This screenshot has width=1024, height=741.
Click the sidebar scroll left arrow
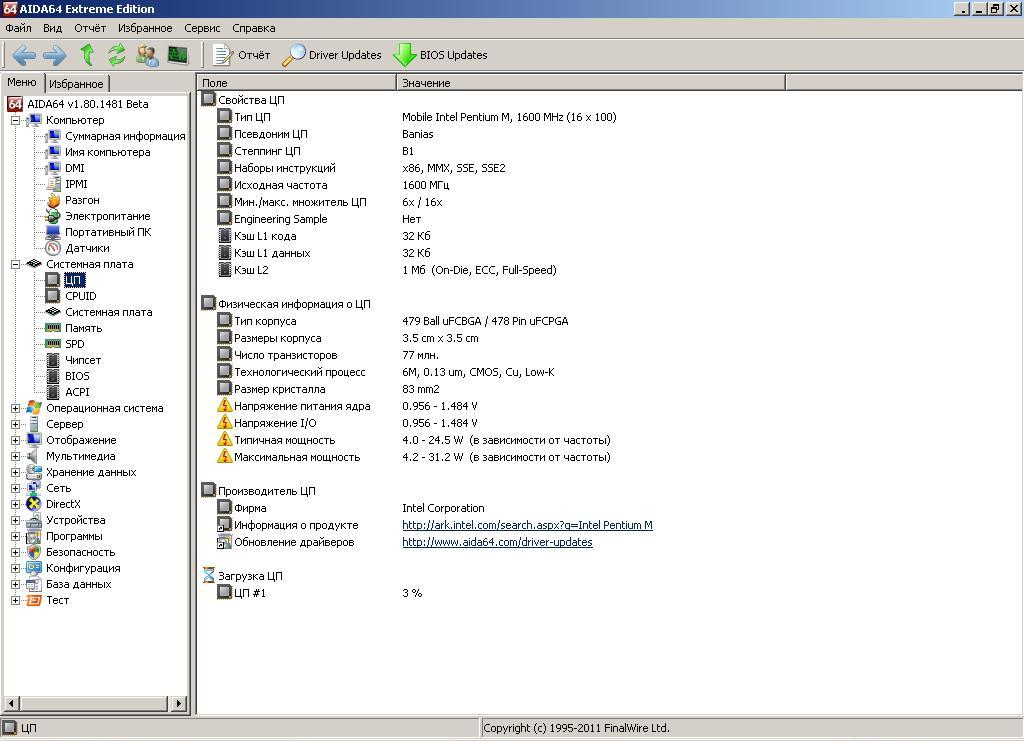(x=11, y=703)
